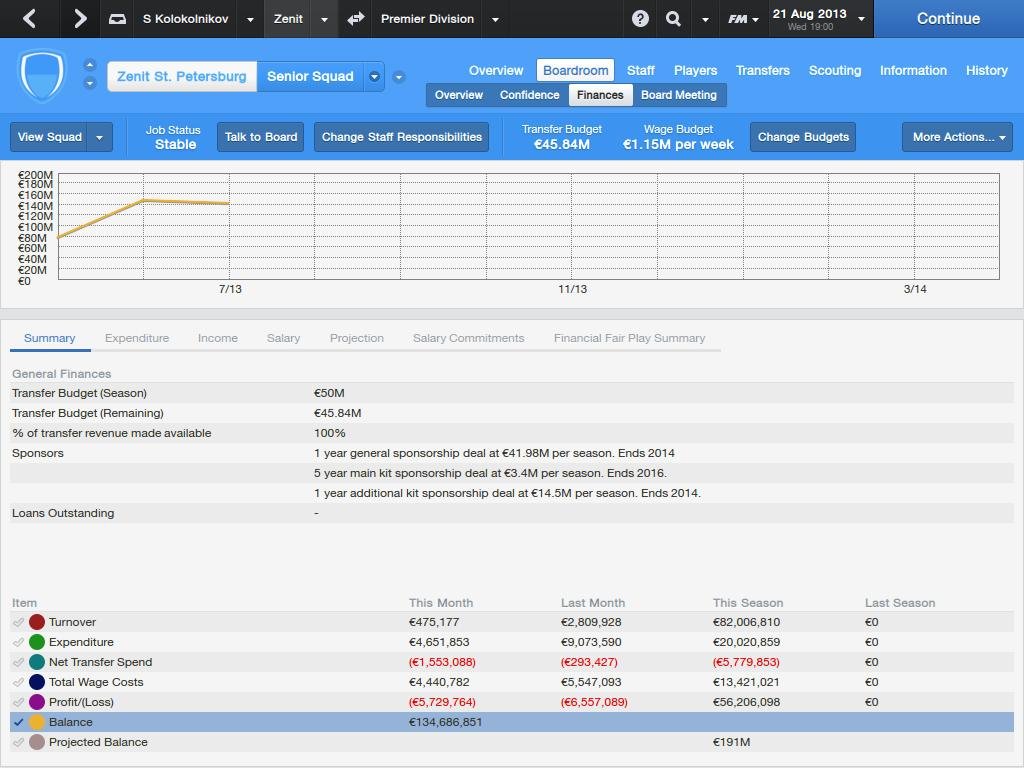Viewport: 1024px width, 768px height.
Task: Expand S Kolokolnikov manager dropdown
Action: pos(250,20)
